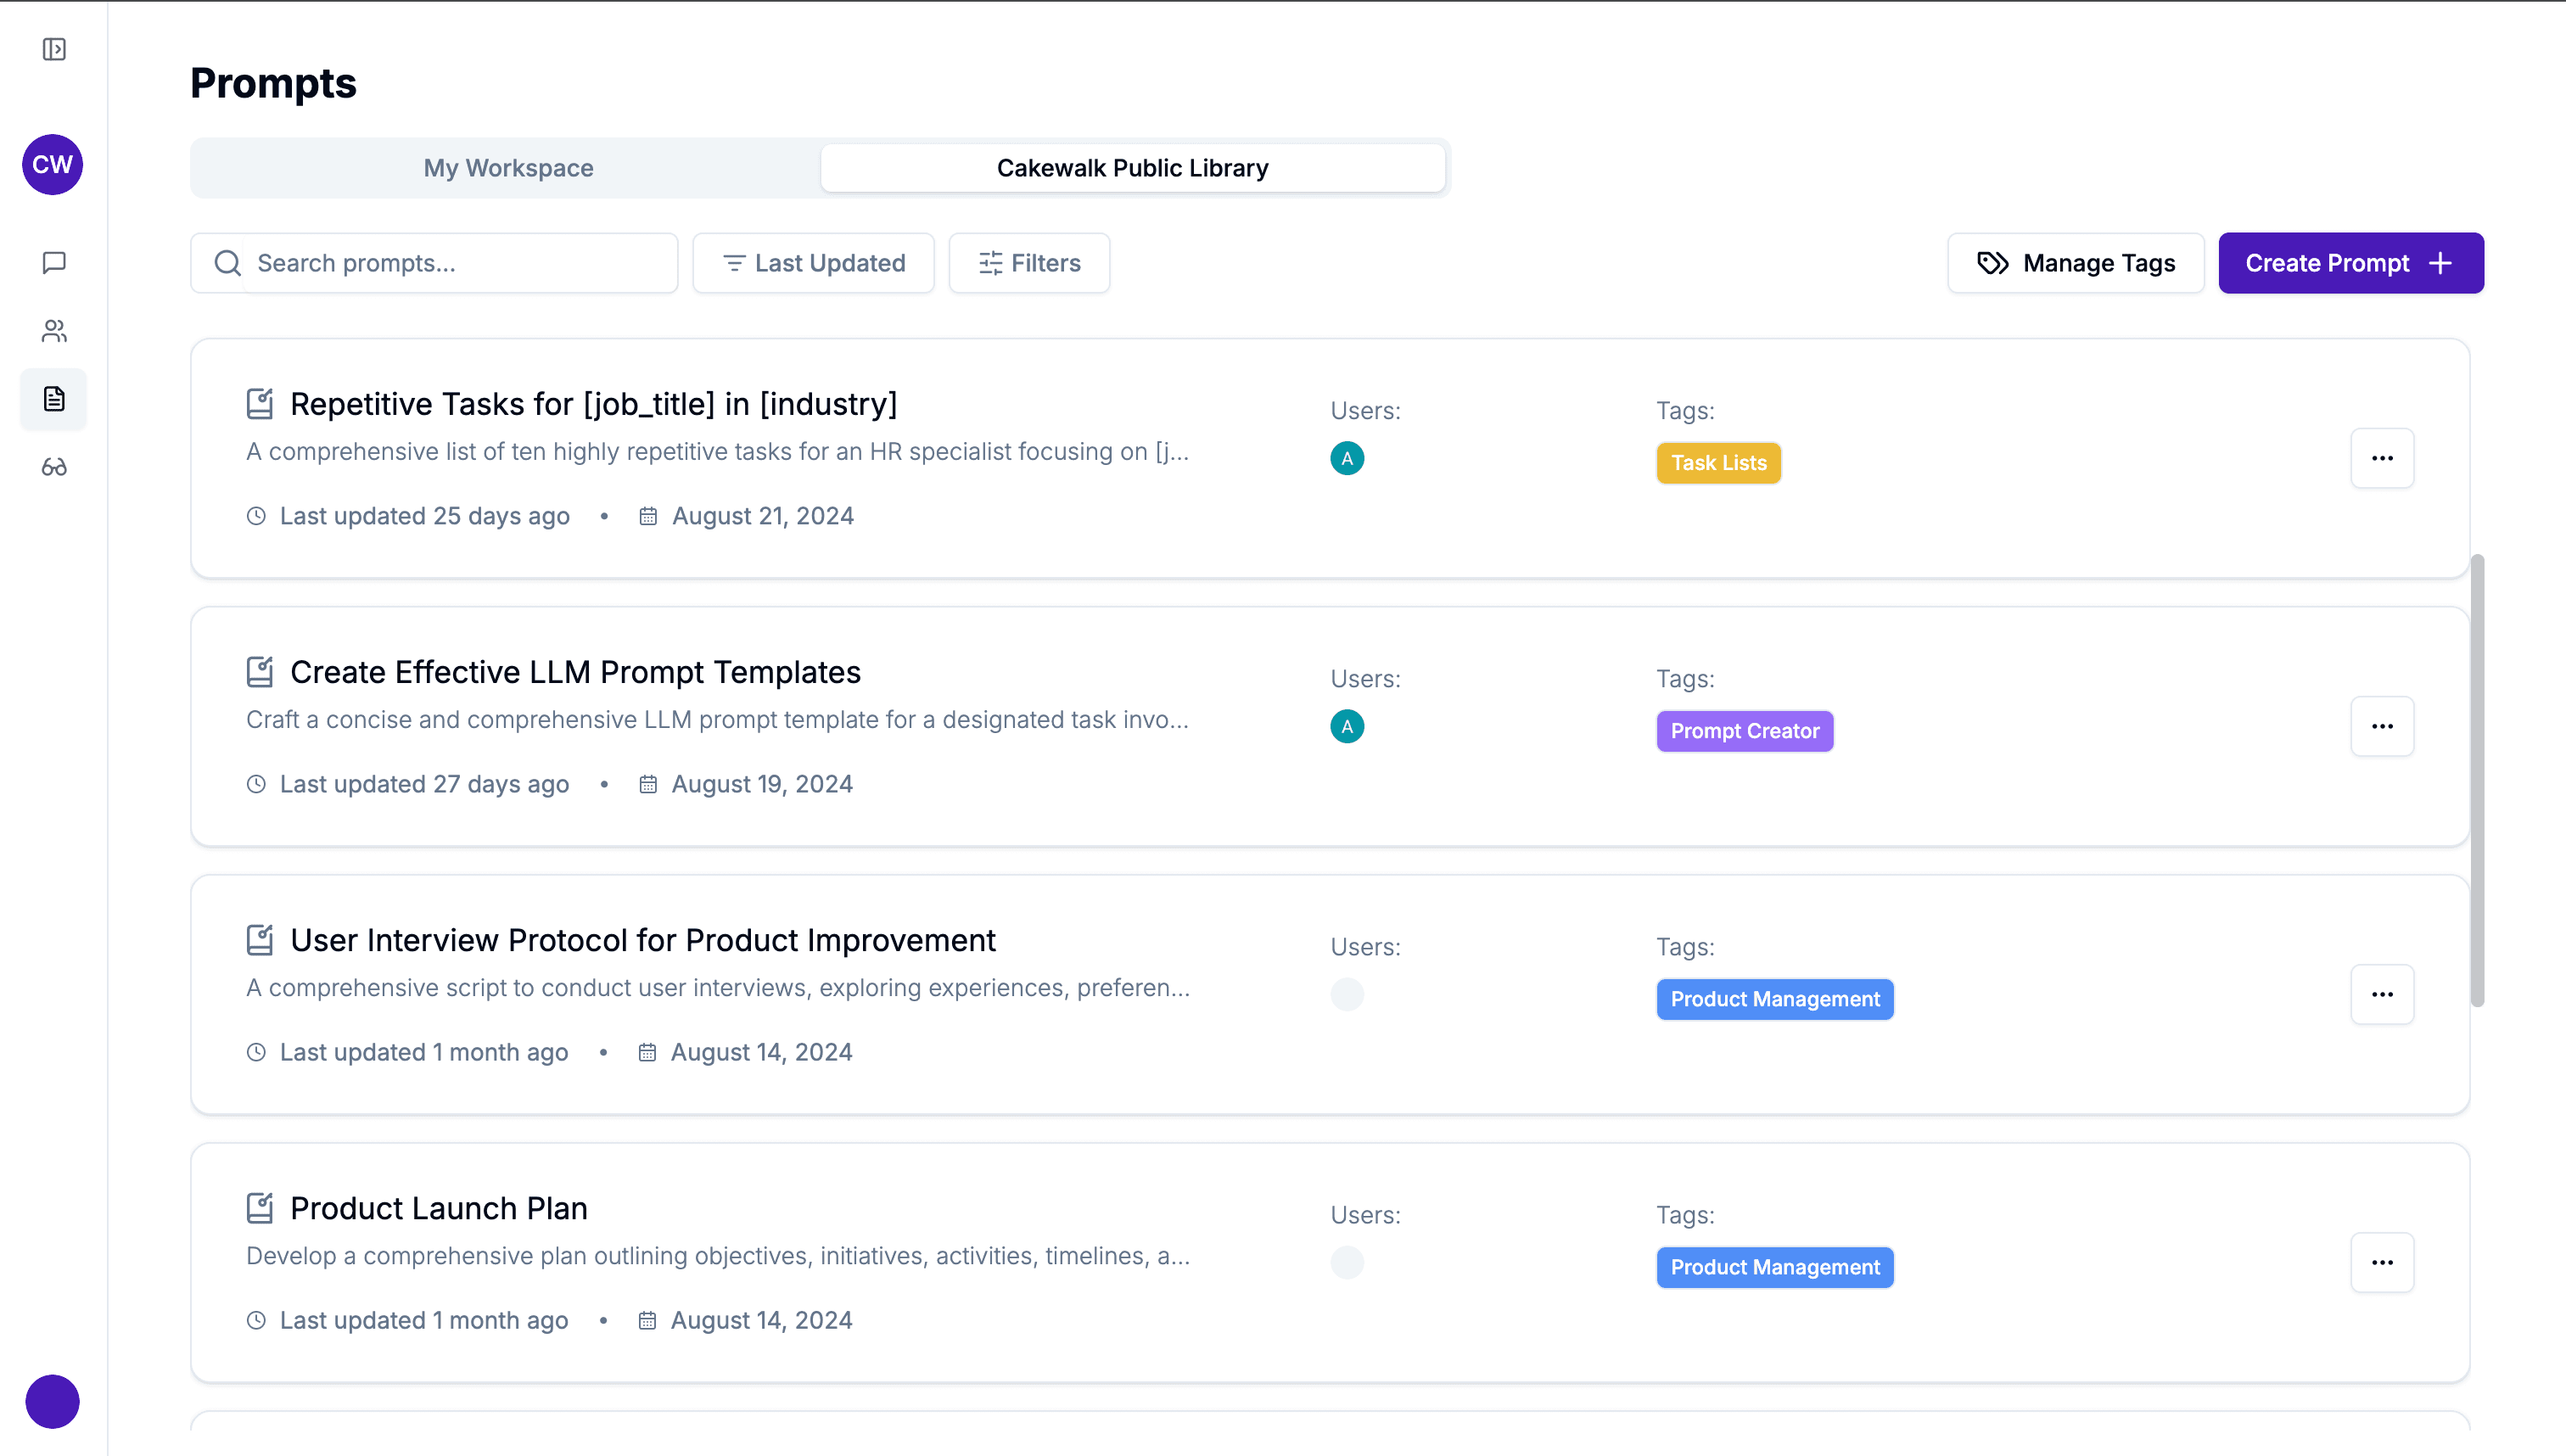Viewport: 2566px width, 1456px height.
Task: Click user avatar A on Repetitive Tasks card
Action: 1347,458
